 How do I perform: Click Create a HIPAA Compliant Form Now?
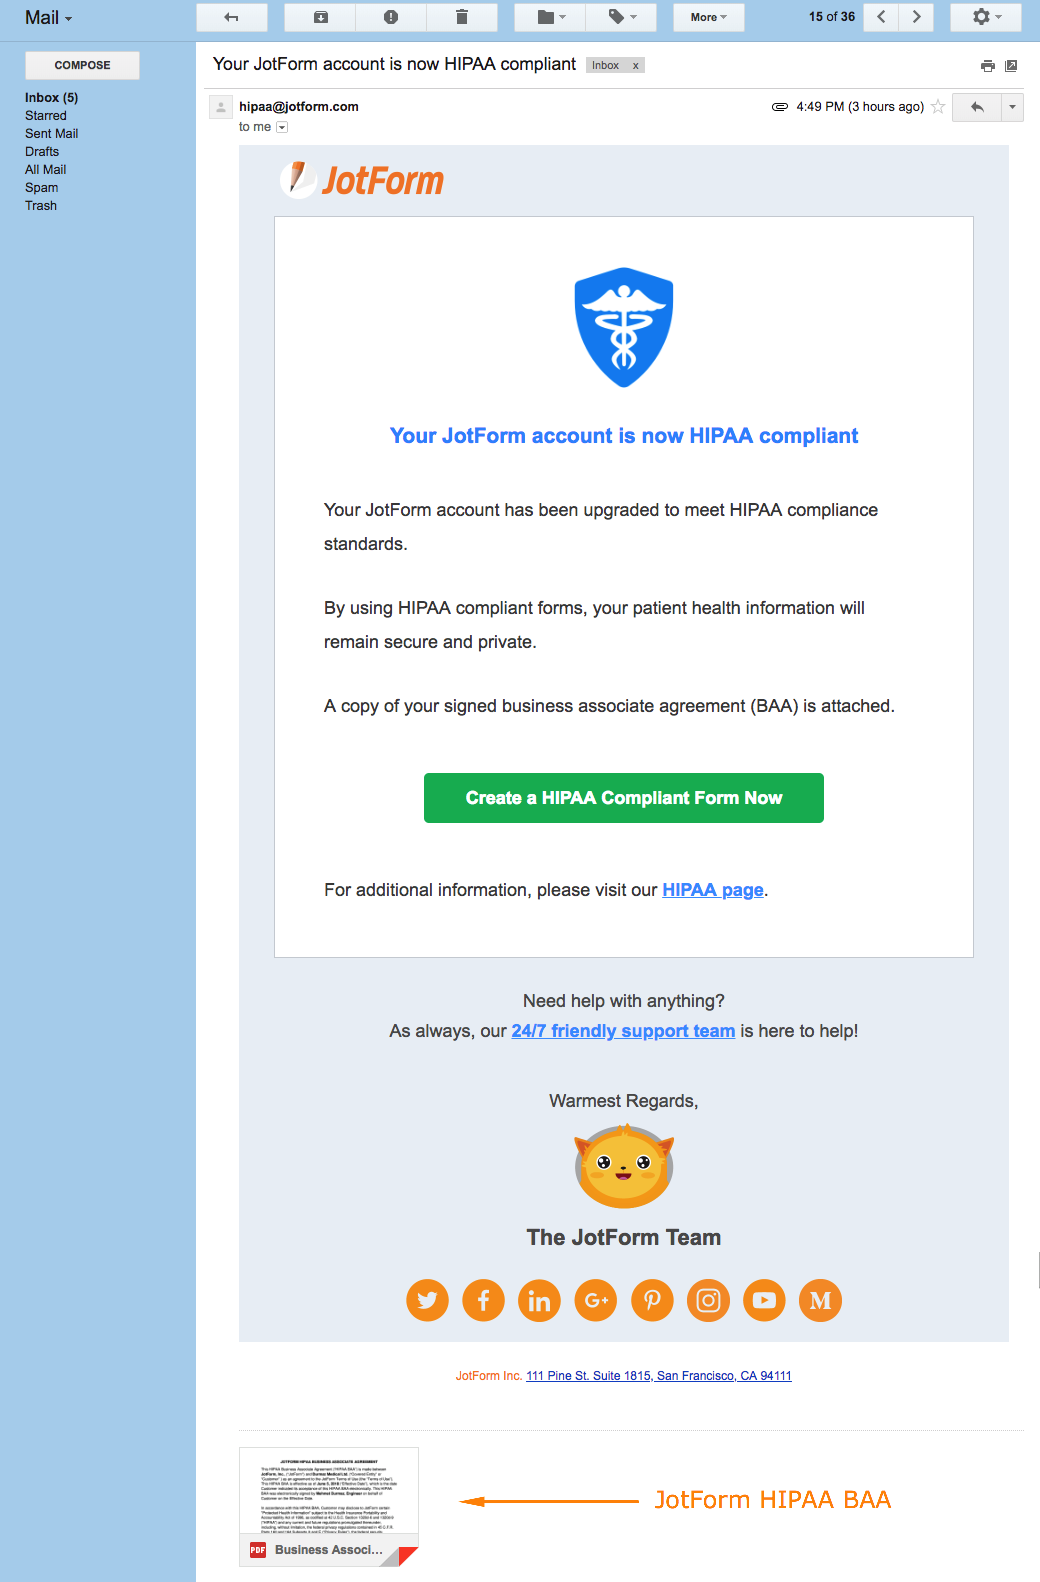[624, 798]
